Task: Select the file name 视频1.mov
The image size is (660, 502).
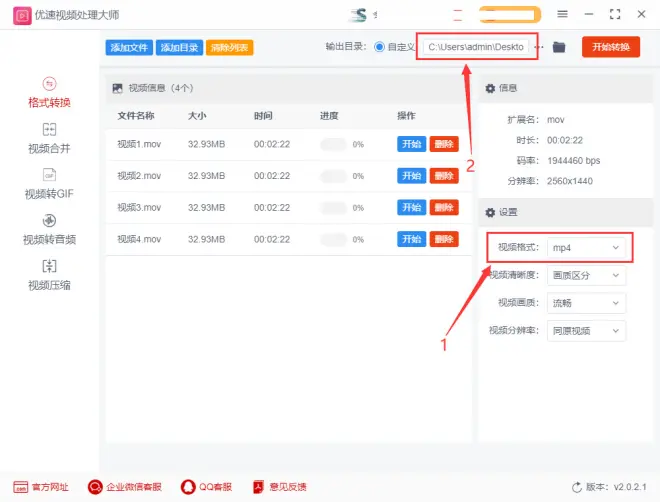Action: [139, 144]
